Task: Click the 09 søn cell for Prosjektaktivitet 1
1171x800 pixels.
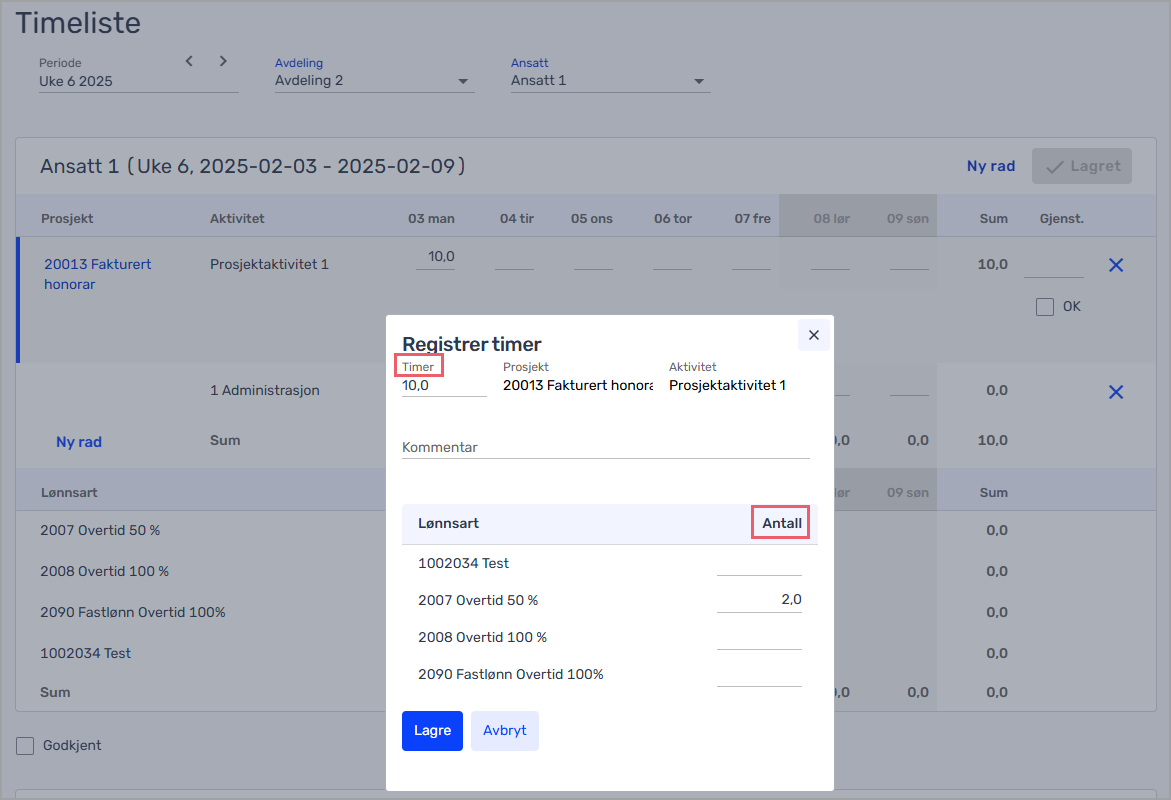Action: pos(910,258)
